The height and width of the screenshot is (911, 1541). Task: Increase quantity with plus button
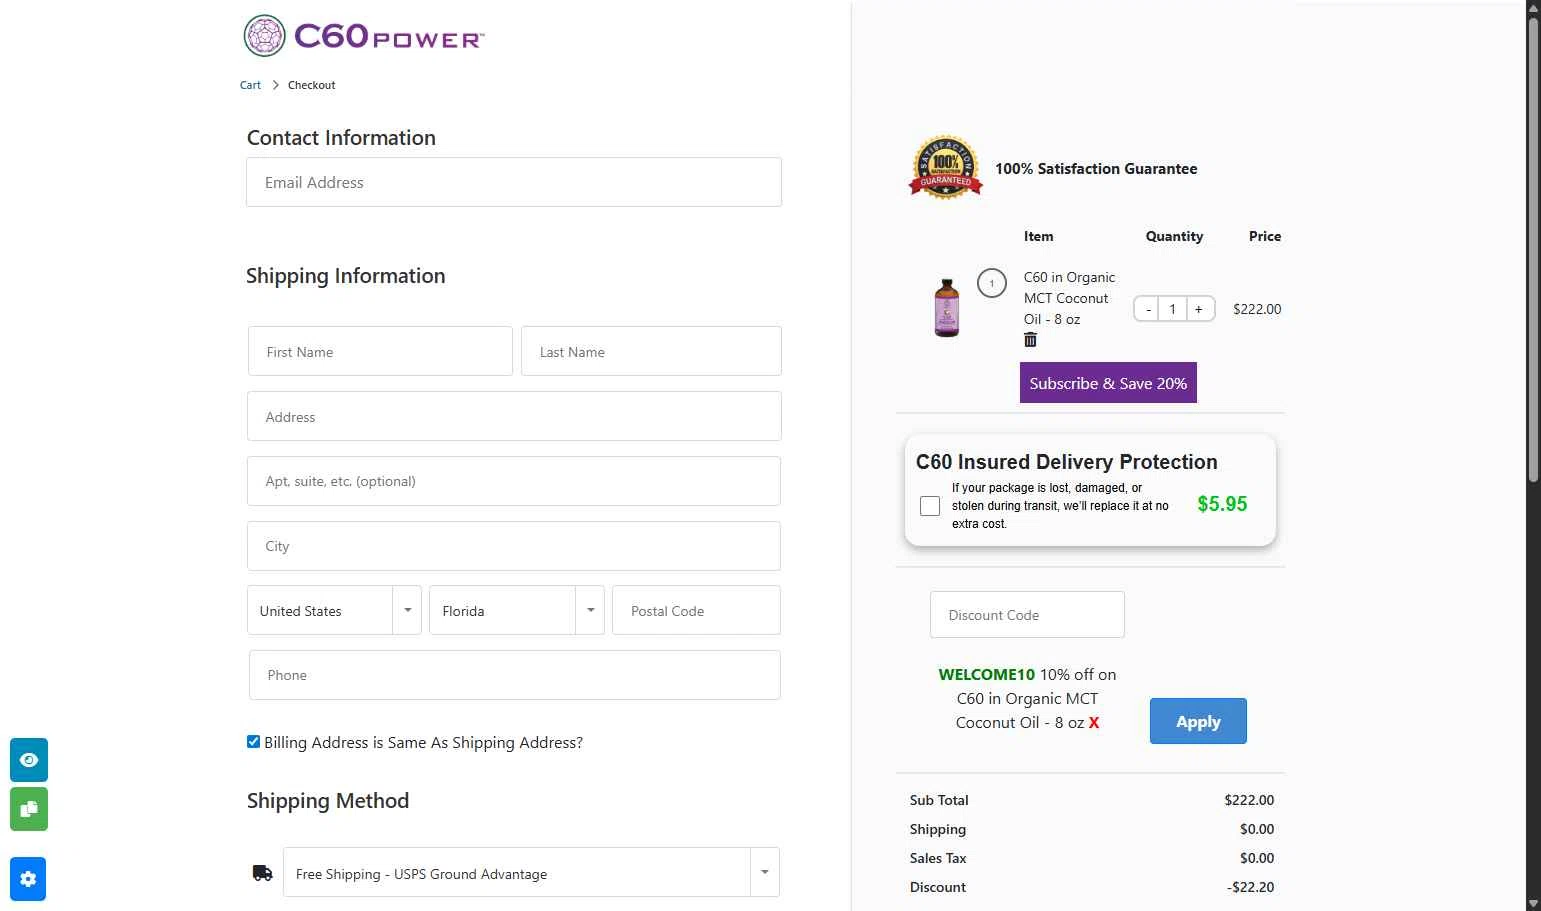[1199, 309]
